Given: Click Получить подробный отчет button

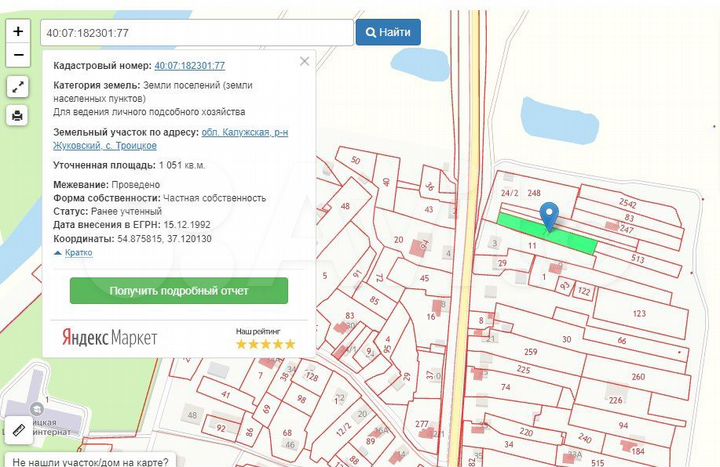Looking at the screenshot, I should [179, 291].
